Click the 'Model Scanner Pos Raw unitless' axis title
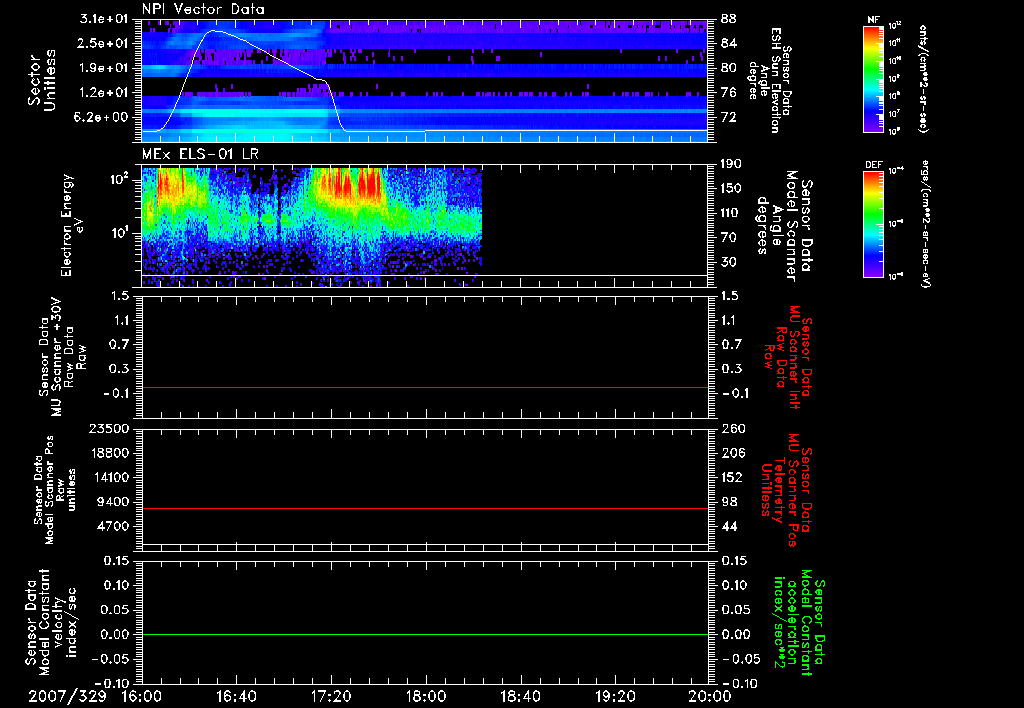The height and width of the screenshot is (708, 1024). tap(55, 489)
